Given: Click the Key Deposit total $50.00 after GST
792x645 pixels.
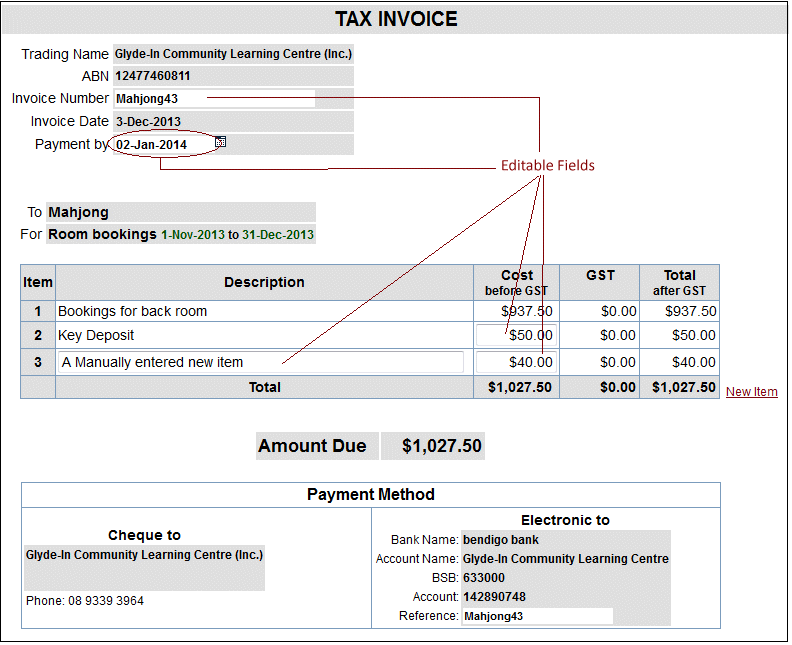Looking at the screenshot, I should click(x=694, y=335).
